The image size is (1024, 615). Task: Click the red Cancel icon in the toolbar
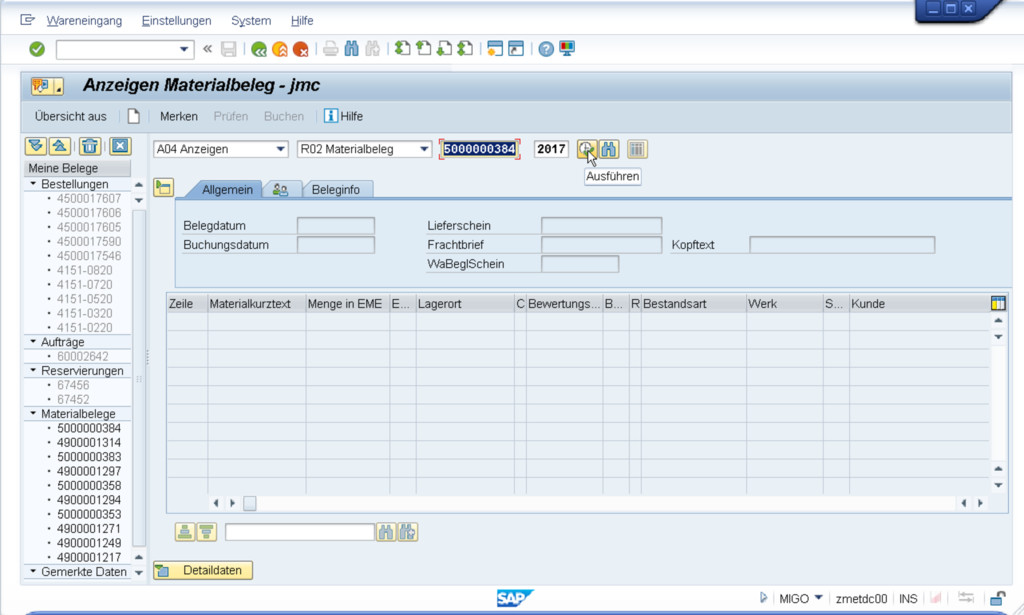[301, 49]
